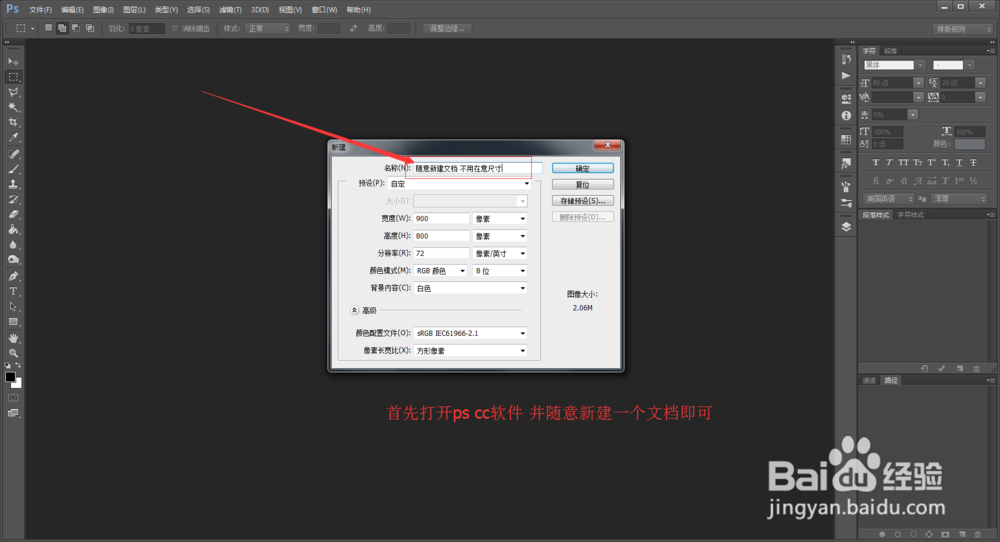Switch to the 段落 tab
The height and width of the screenshot is (542, 1000).
tap(891, 51)
